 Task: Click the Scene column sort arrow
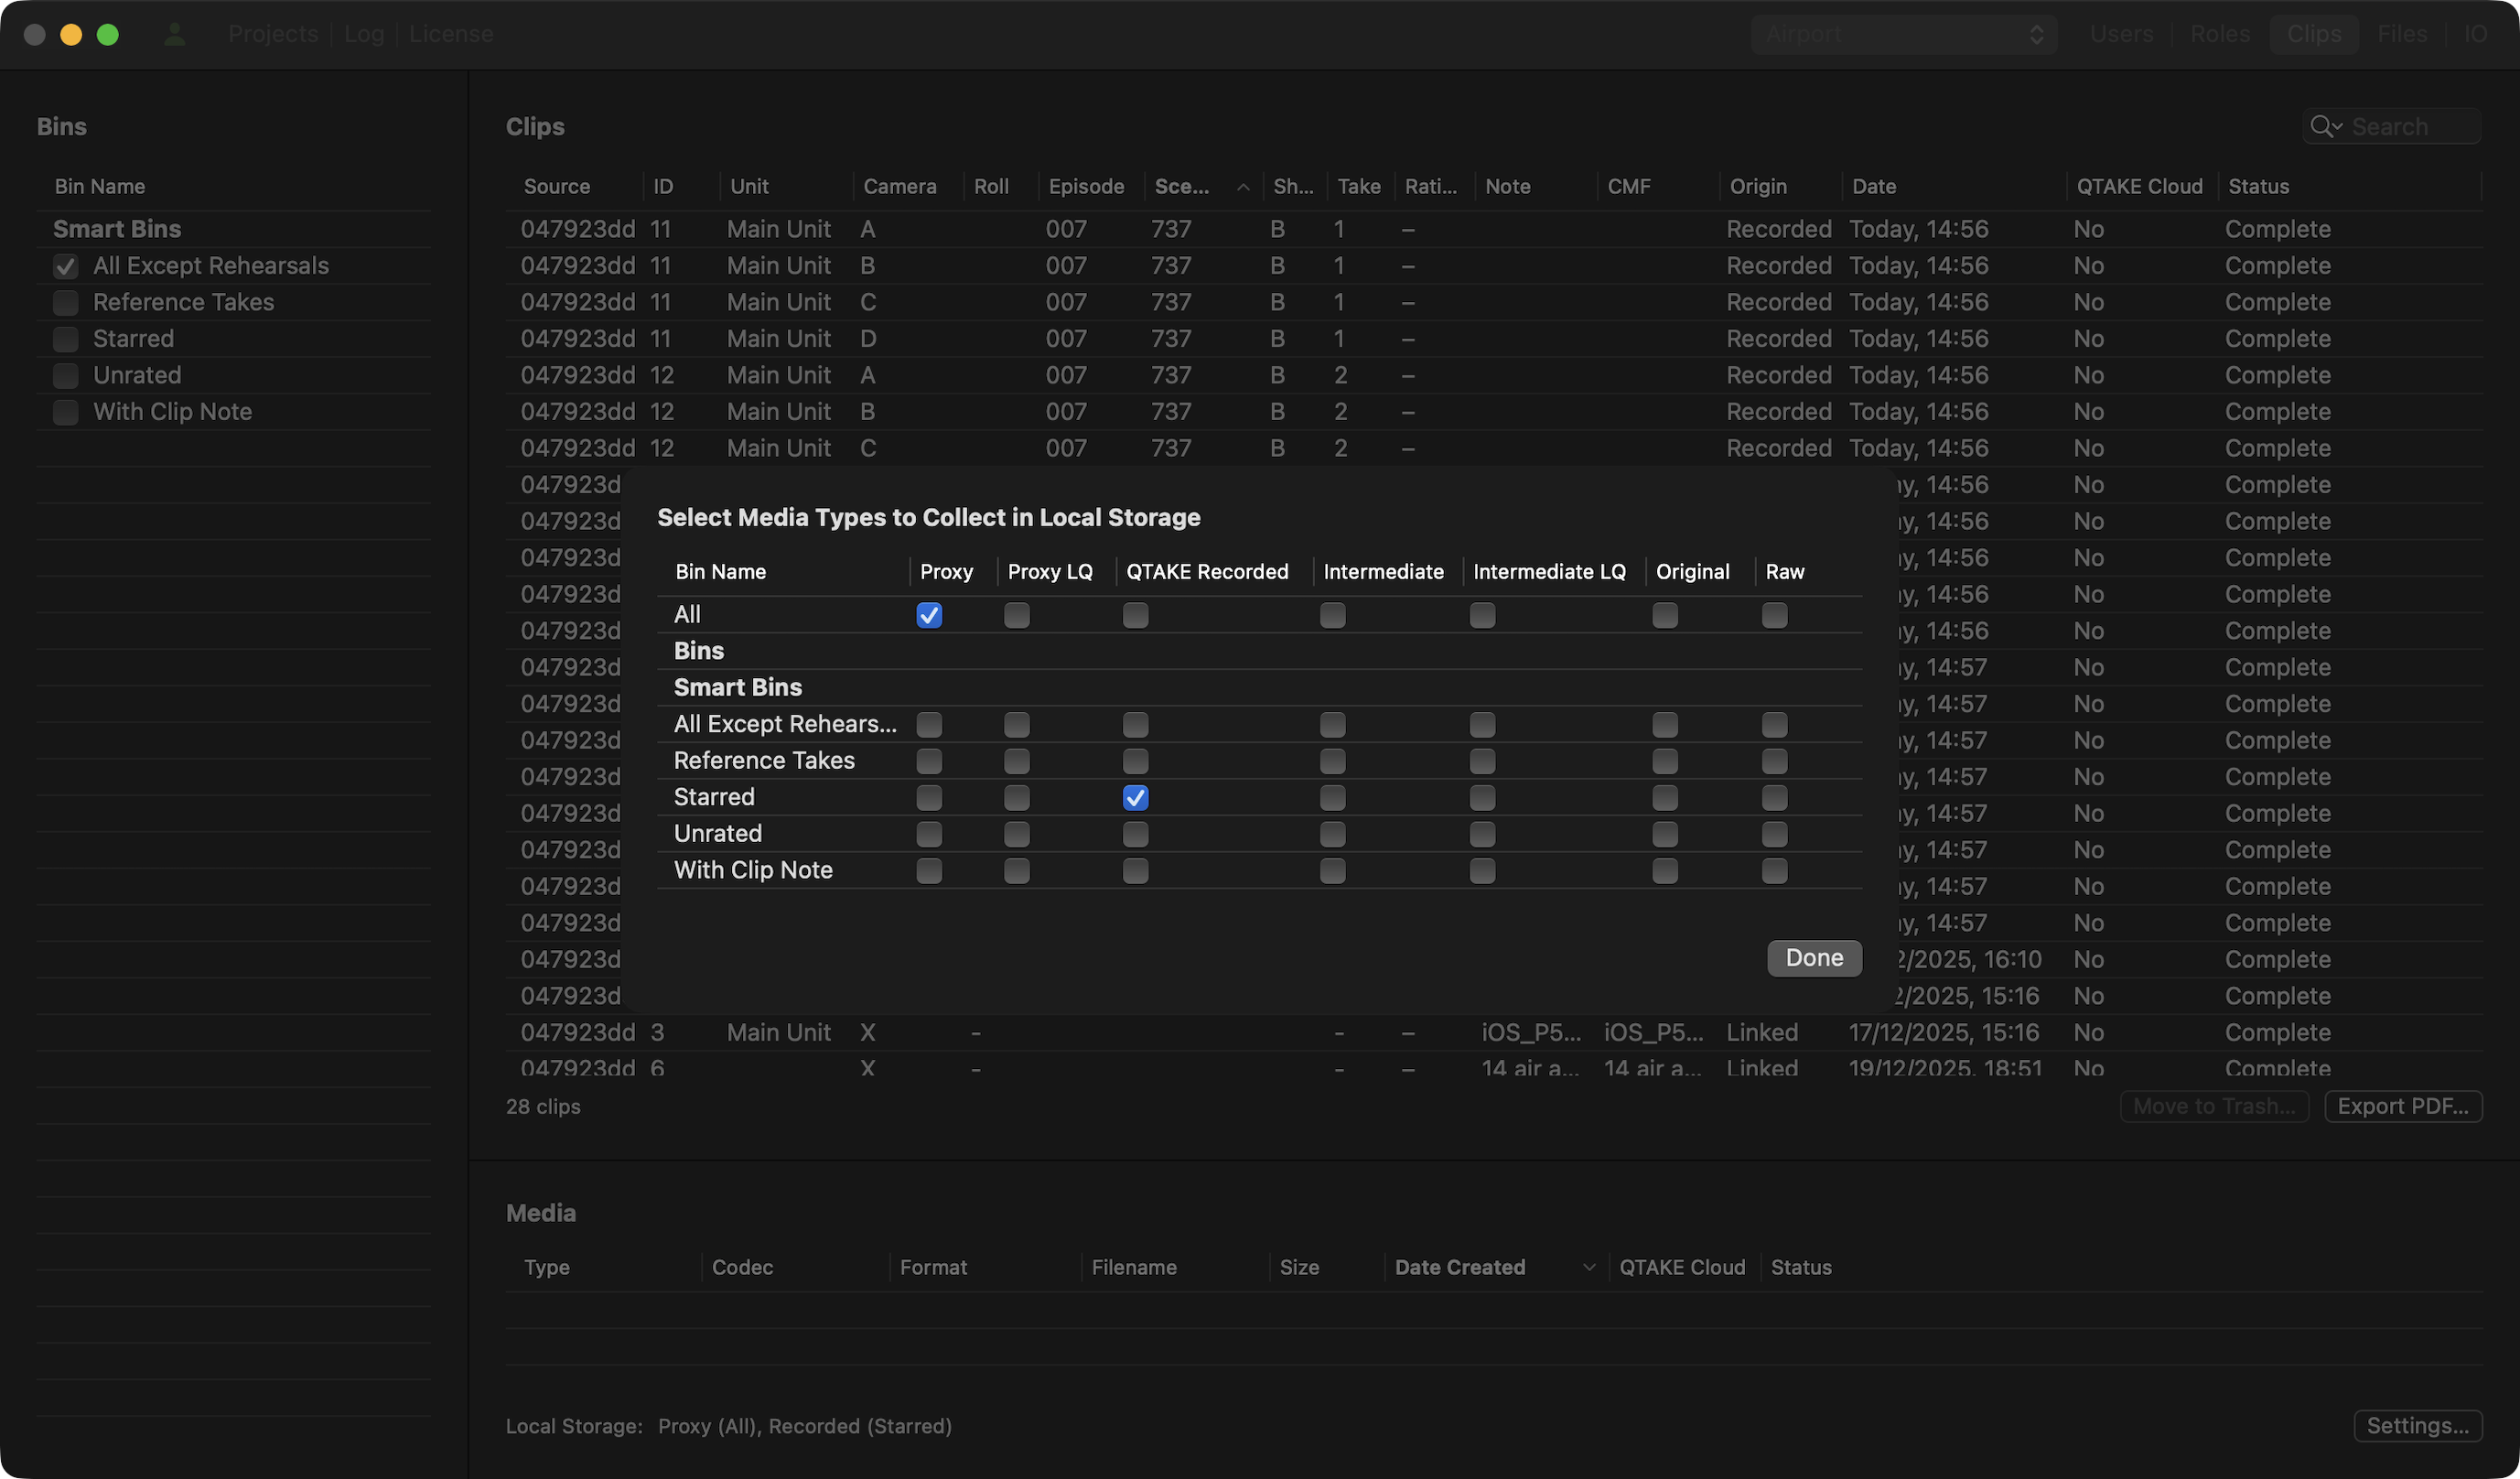coord(1243,187)
